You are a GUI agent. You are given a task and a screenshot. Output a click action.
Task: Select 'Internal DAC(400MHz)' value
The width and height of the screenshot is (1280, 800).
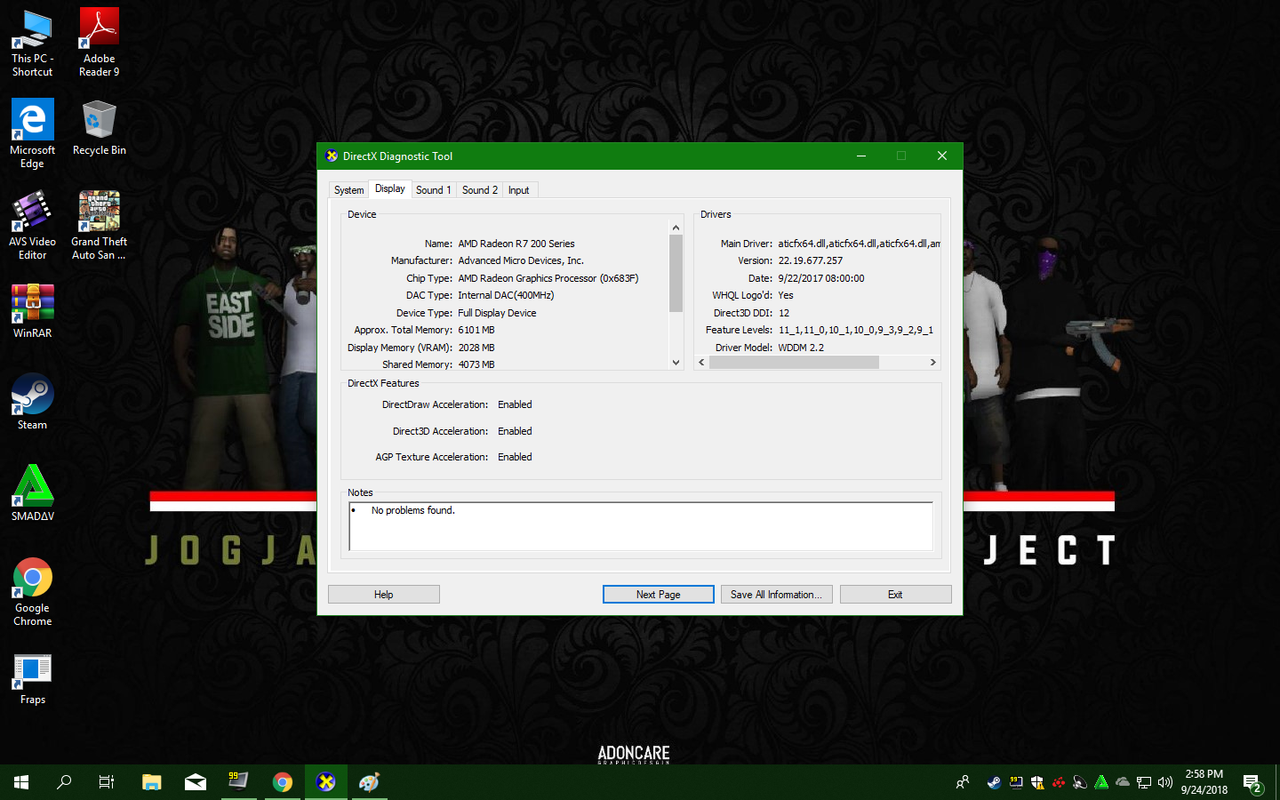click(506, 295)
